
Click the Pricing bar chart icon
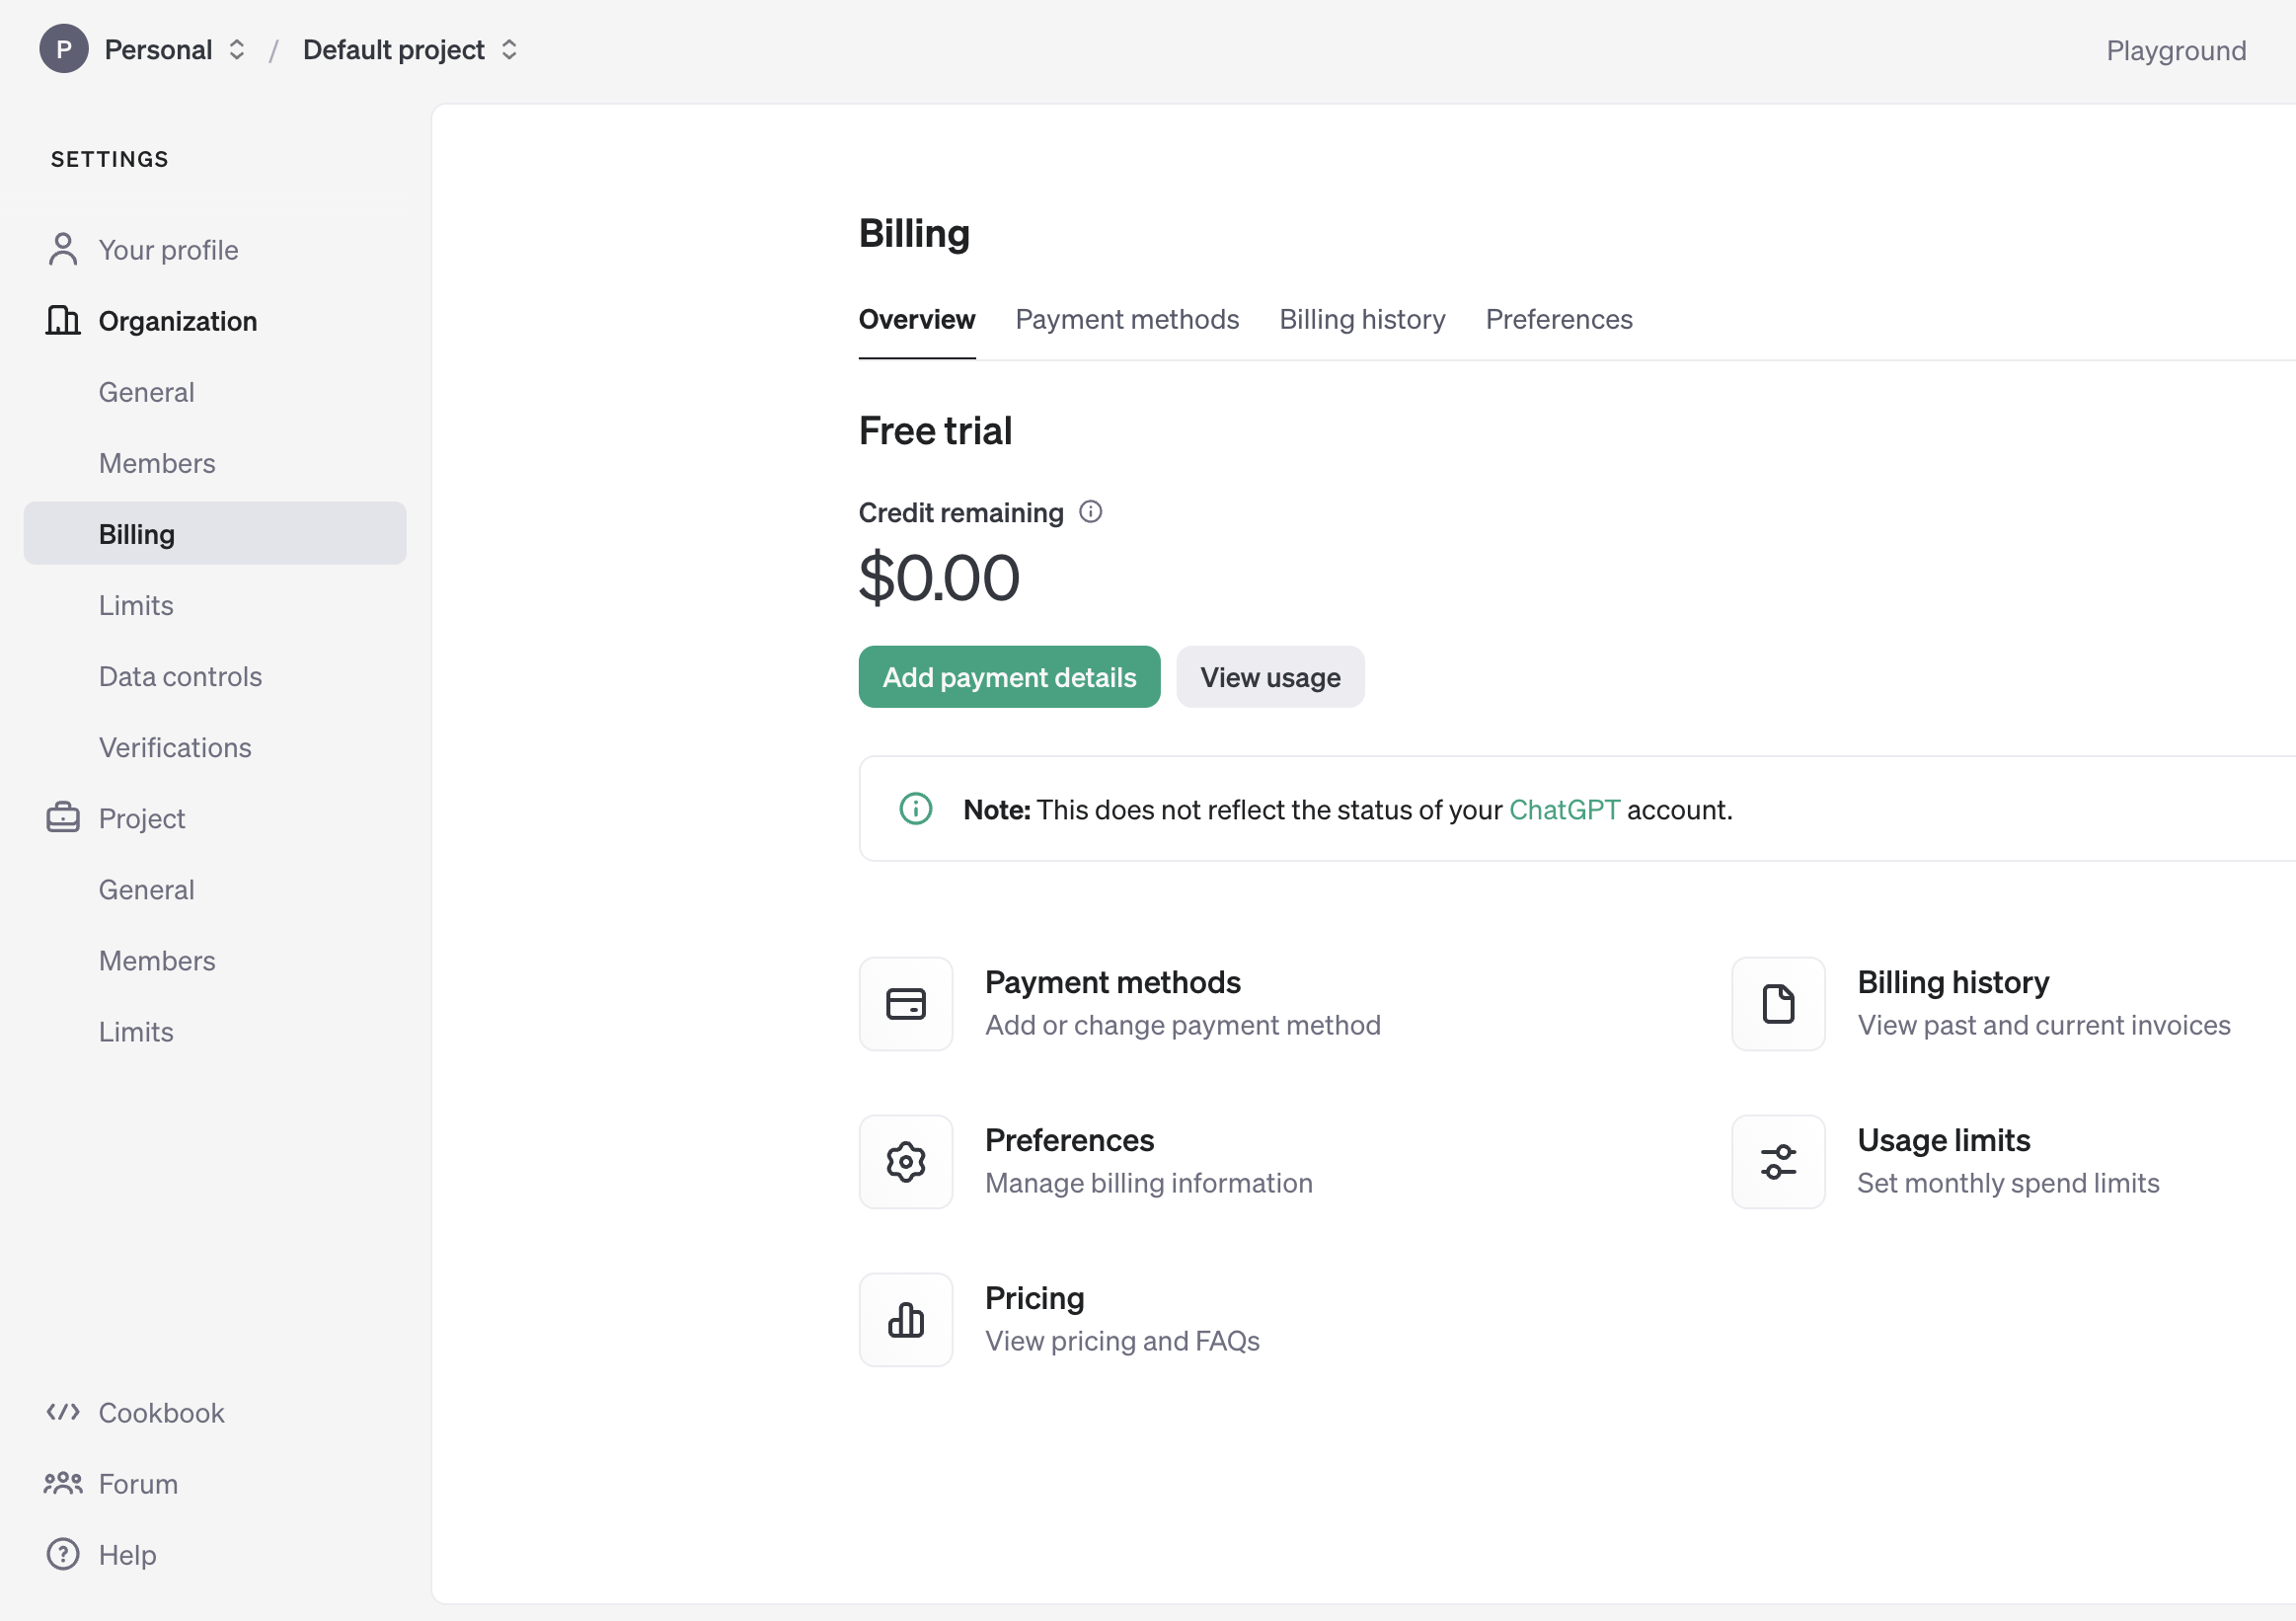(x=905, y=1319)
